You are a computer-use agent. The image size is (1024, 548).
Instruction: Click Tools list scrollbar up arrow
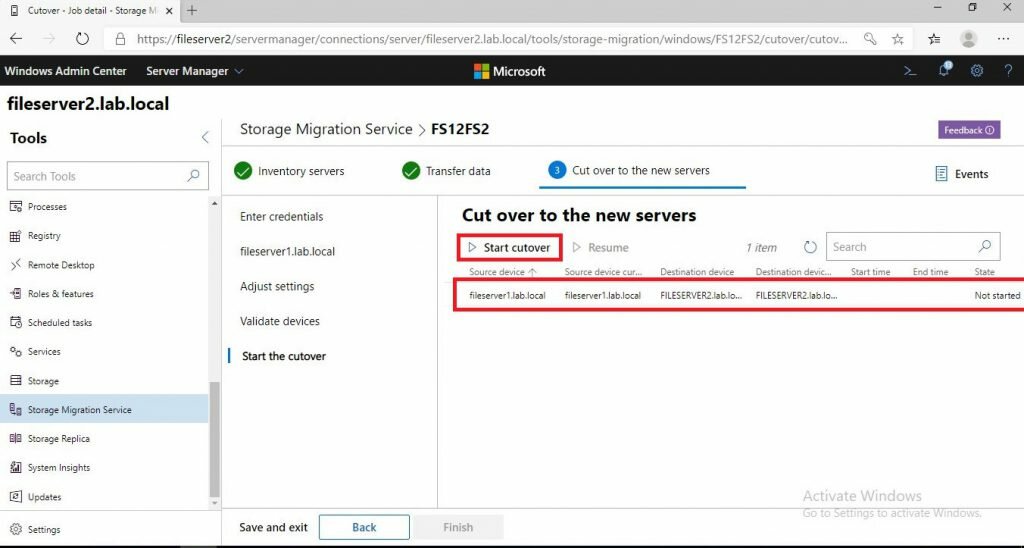215,204
